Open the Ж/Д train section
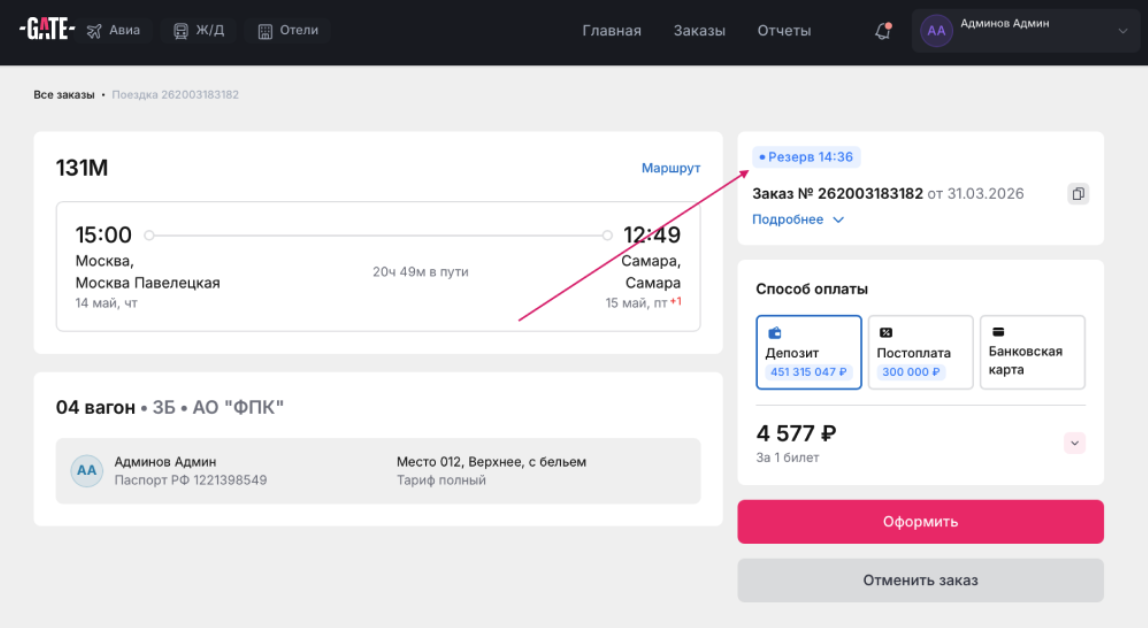 [x=198, y=31]
